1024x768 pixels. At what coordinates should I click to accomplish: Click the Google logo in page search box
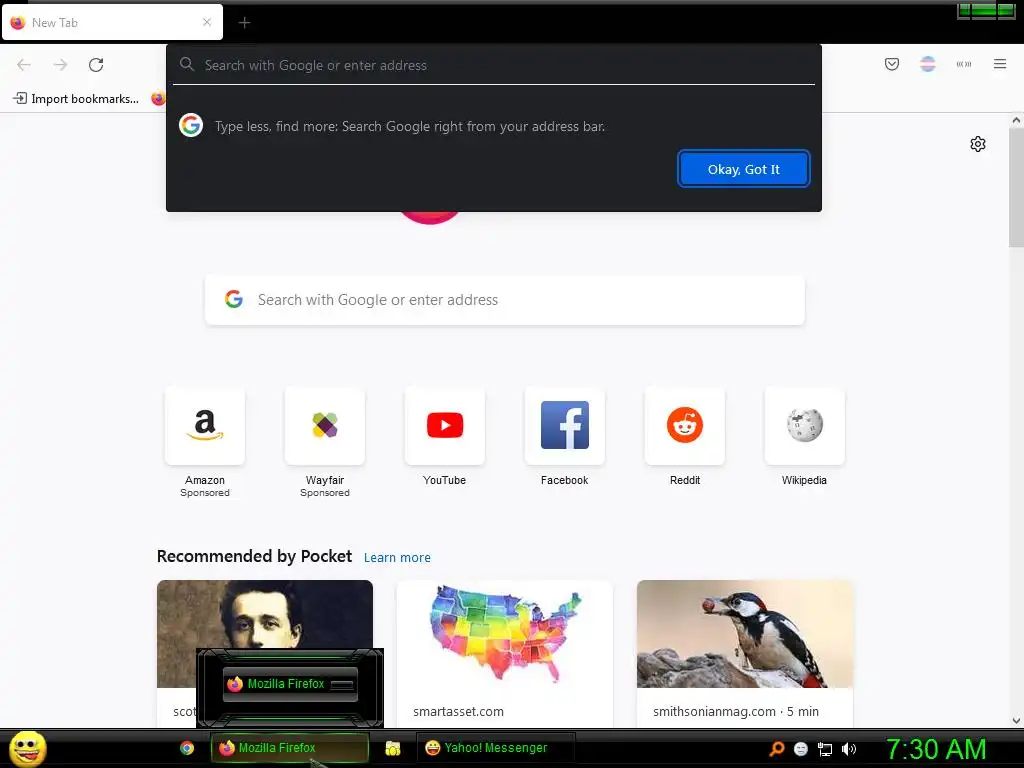(234, 299)
